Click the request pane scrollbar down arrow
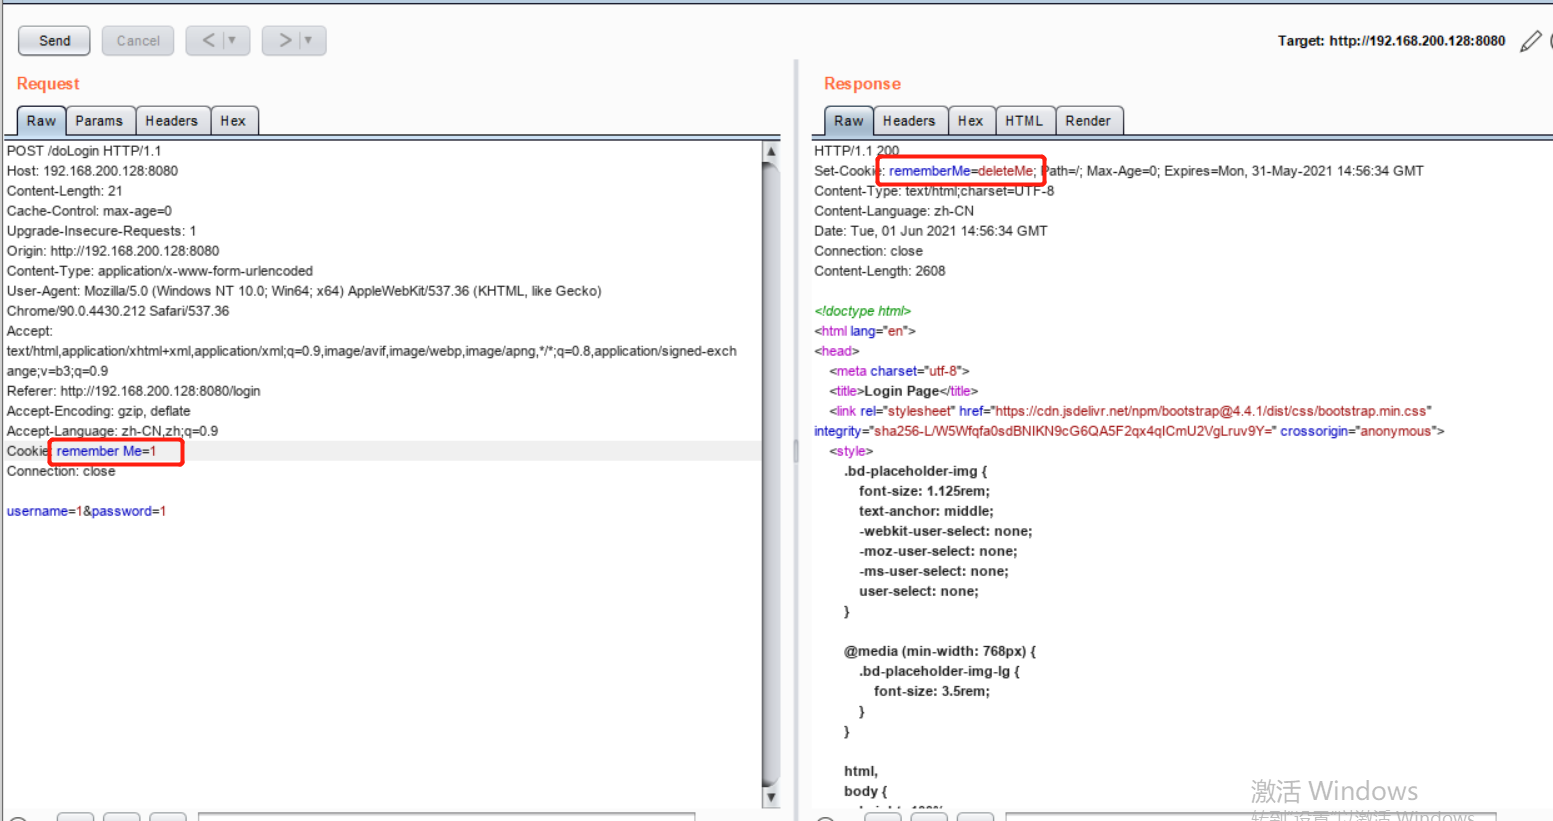This screenshot has height=821, width=1553. 771,797
